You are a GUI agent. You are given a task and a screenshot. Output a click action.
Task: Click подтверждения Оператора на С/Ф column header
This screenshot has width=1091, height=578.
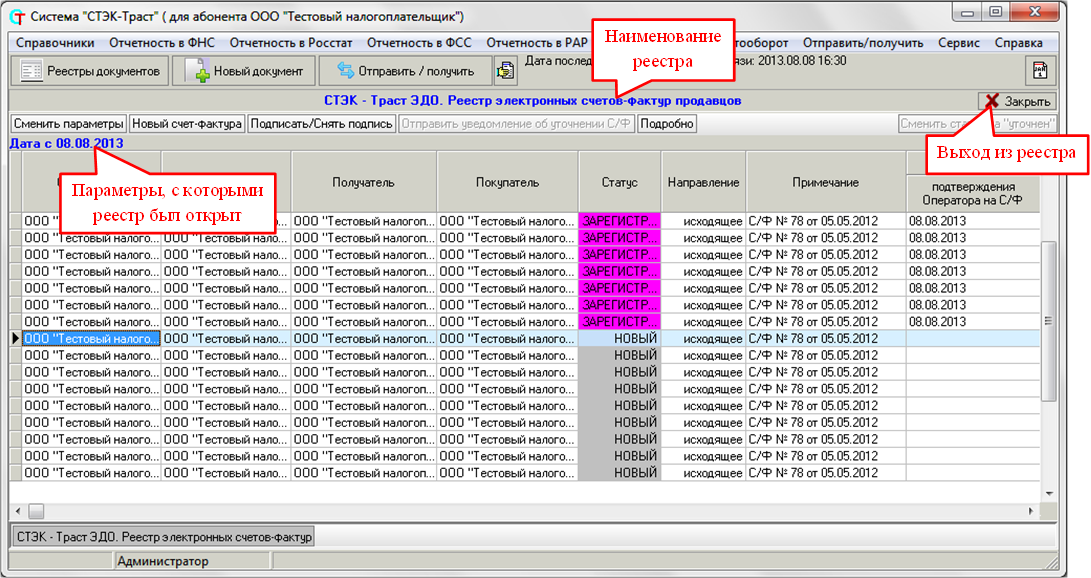tap(973, 193)
